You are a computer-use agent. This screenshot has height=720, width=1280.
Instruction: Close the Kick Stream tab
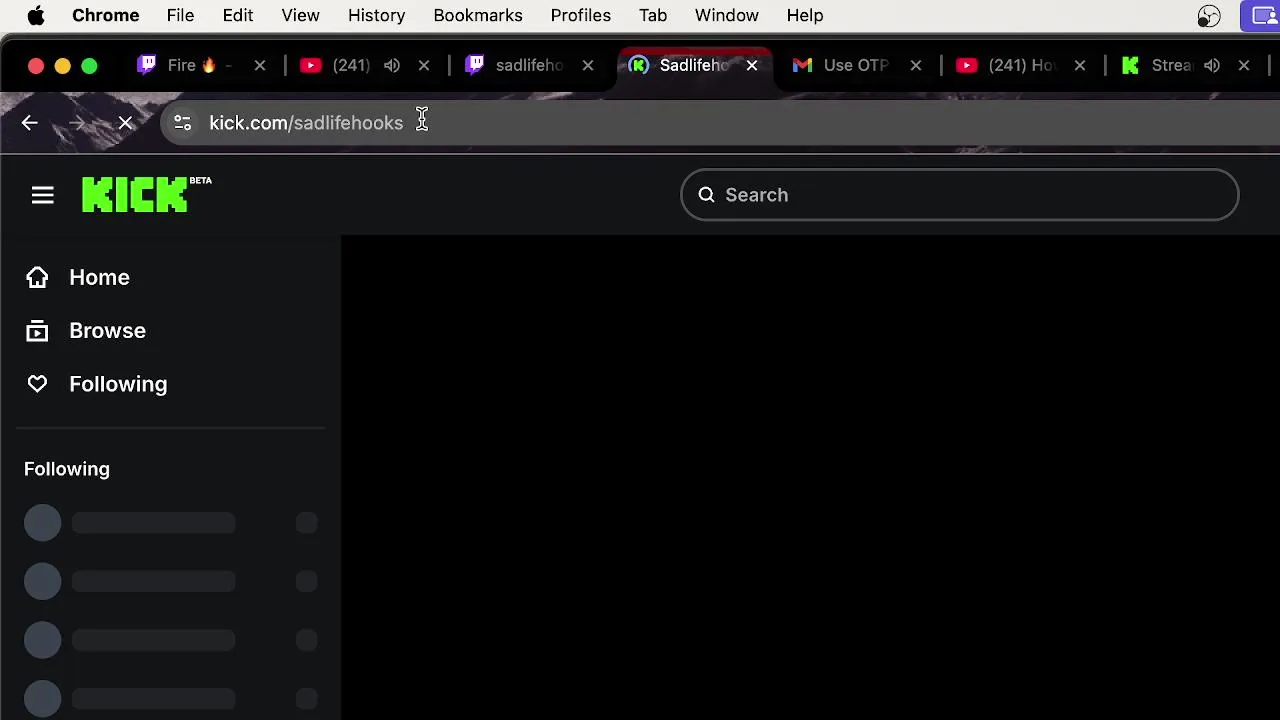[1244, 65]
